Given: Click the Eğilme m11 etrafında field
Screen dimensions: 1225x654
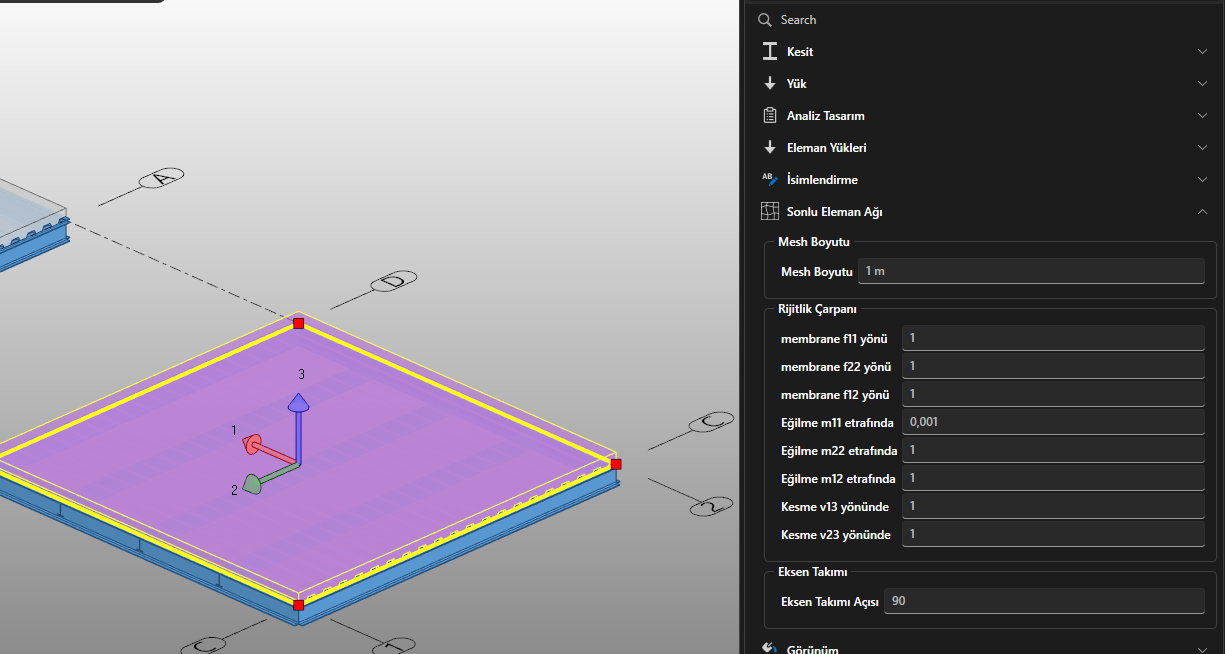Looking at the screenshot, I should point(1052,423).
